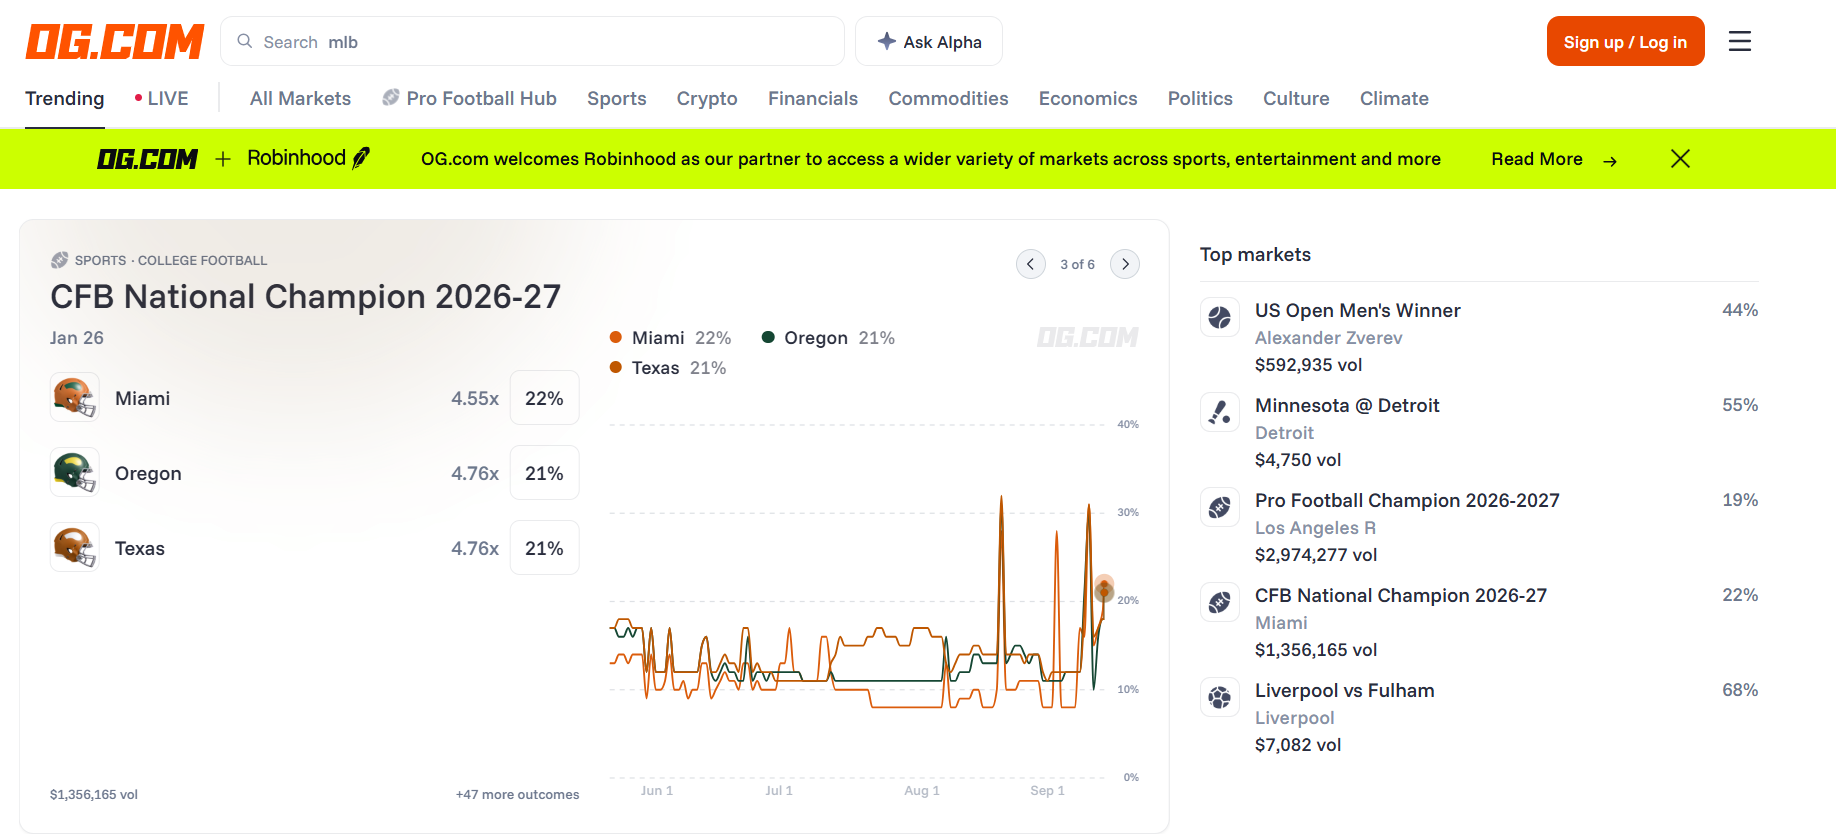The height and width of the screenshot is (834, 1836).
Task: Open All Markets tab
Action: (x=300, y=98)
